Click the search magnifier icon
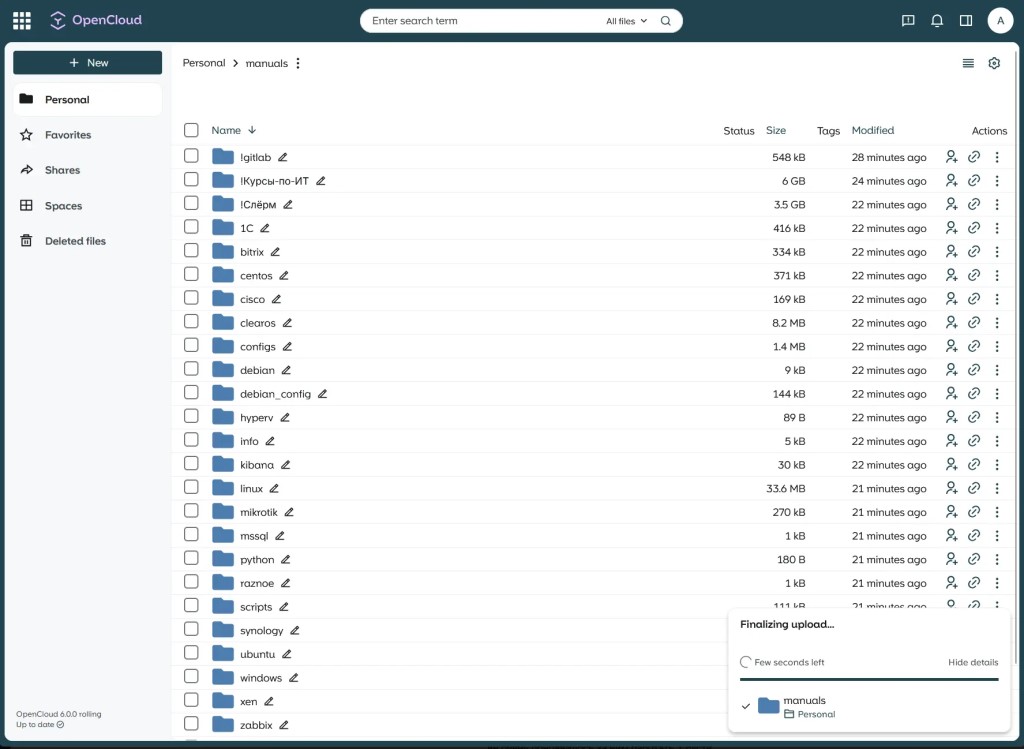The image size is (1024, 749). coord(666,21)
